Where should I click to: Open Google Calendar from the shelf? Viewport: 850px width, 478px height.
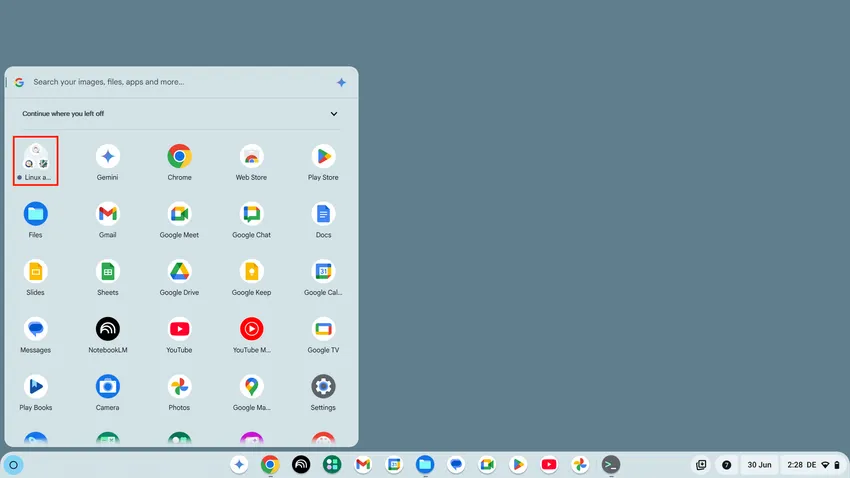pos(394,464)
